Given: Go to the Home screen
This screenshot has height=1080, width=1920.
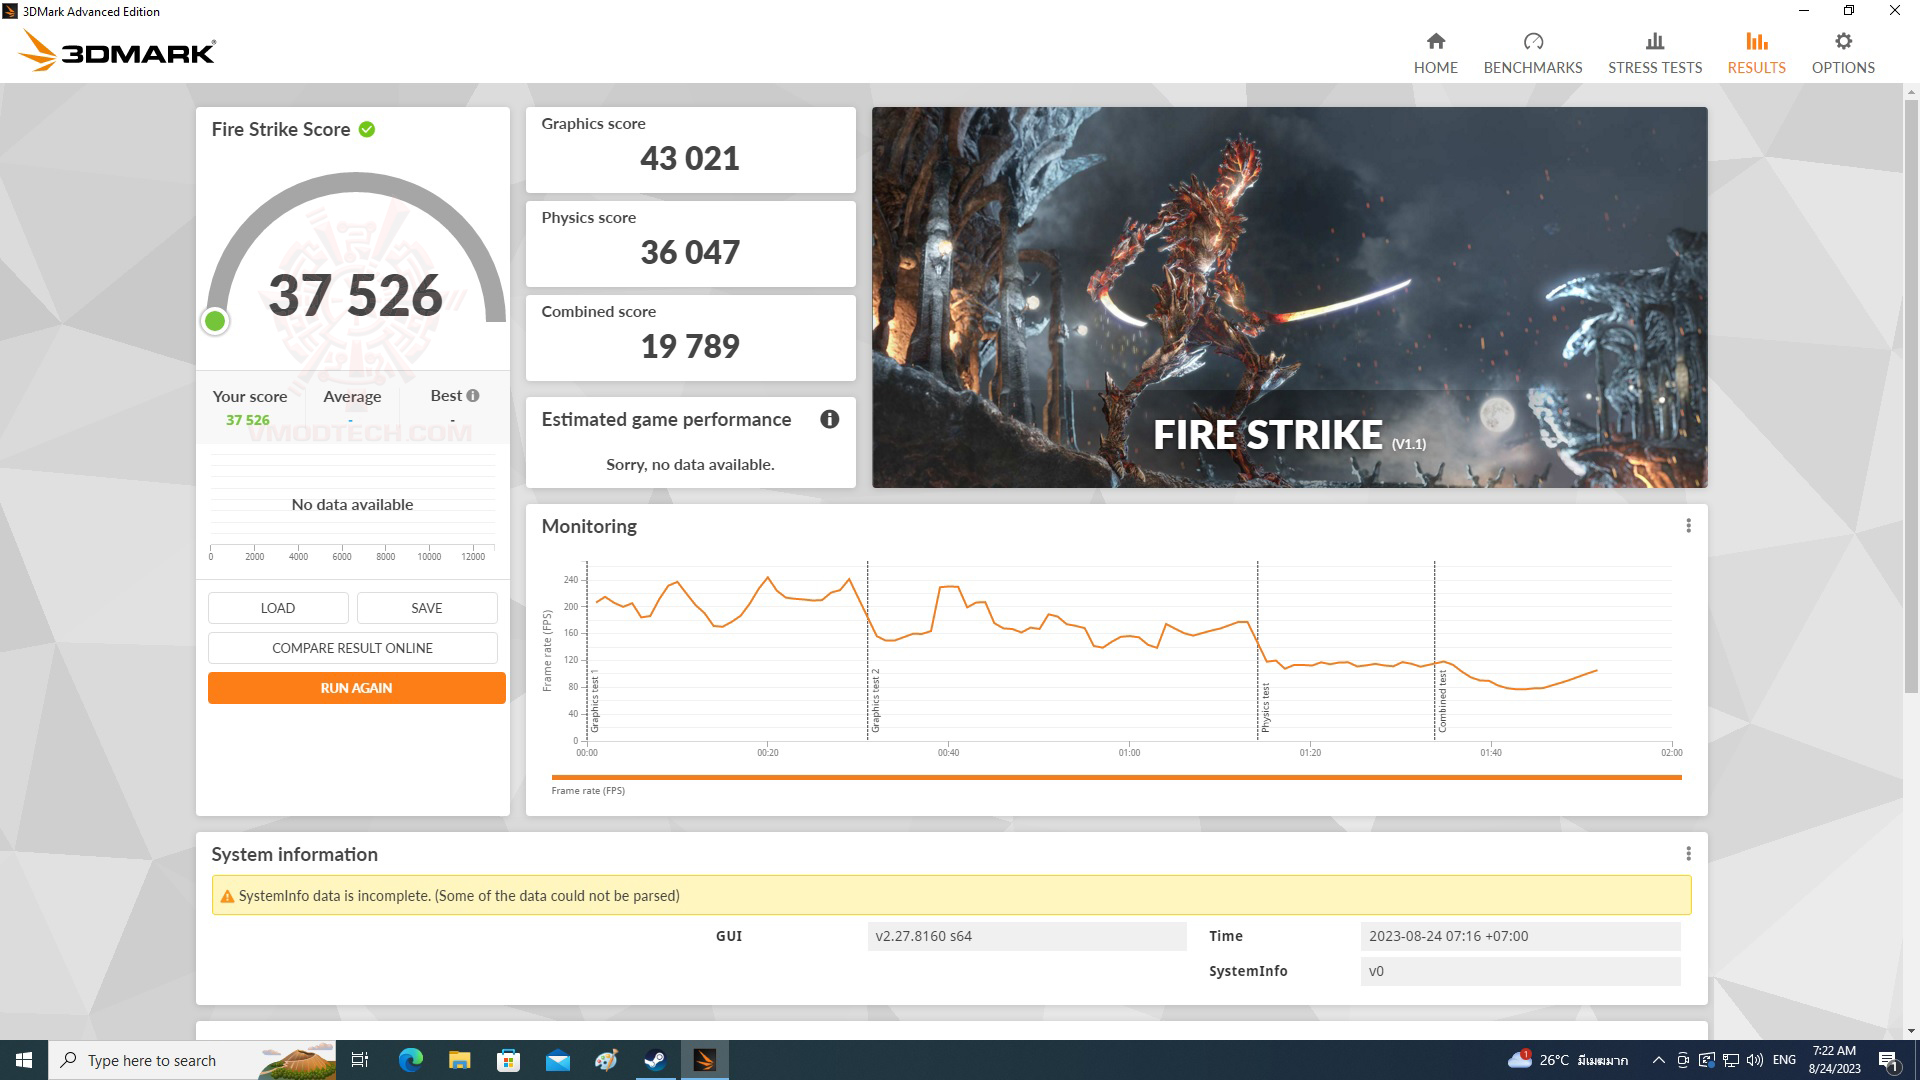Looking at the screenshot, I should 1435,50.
